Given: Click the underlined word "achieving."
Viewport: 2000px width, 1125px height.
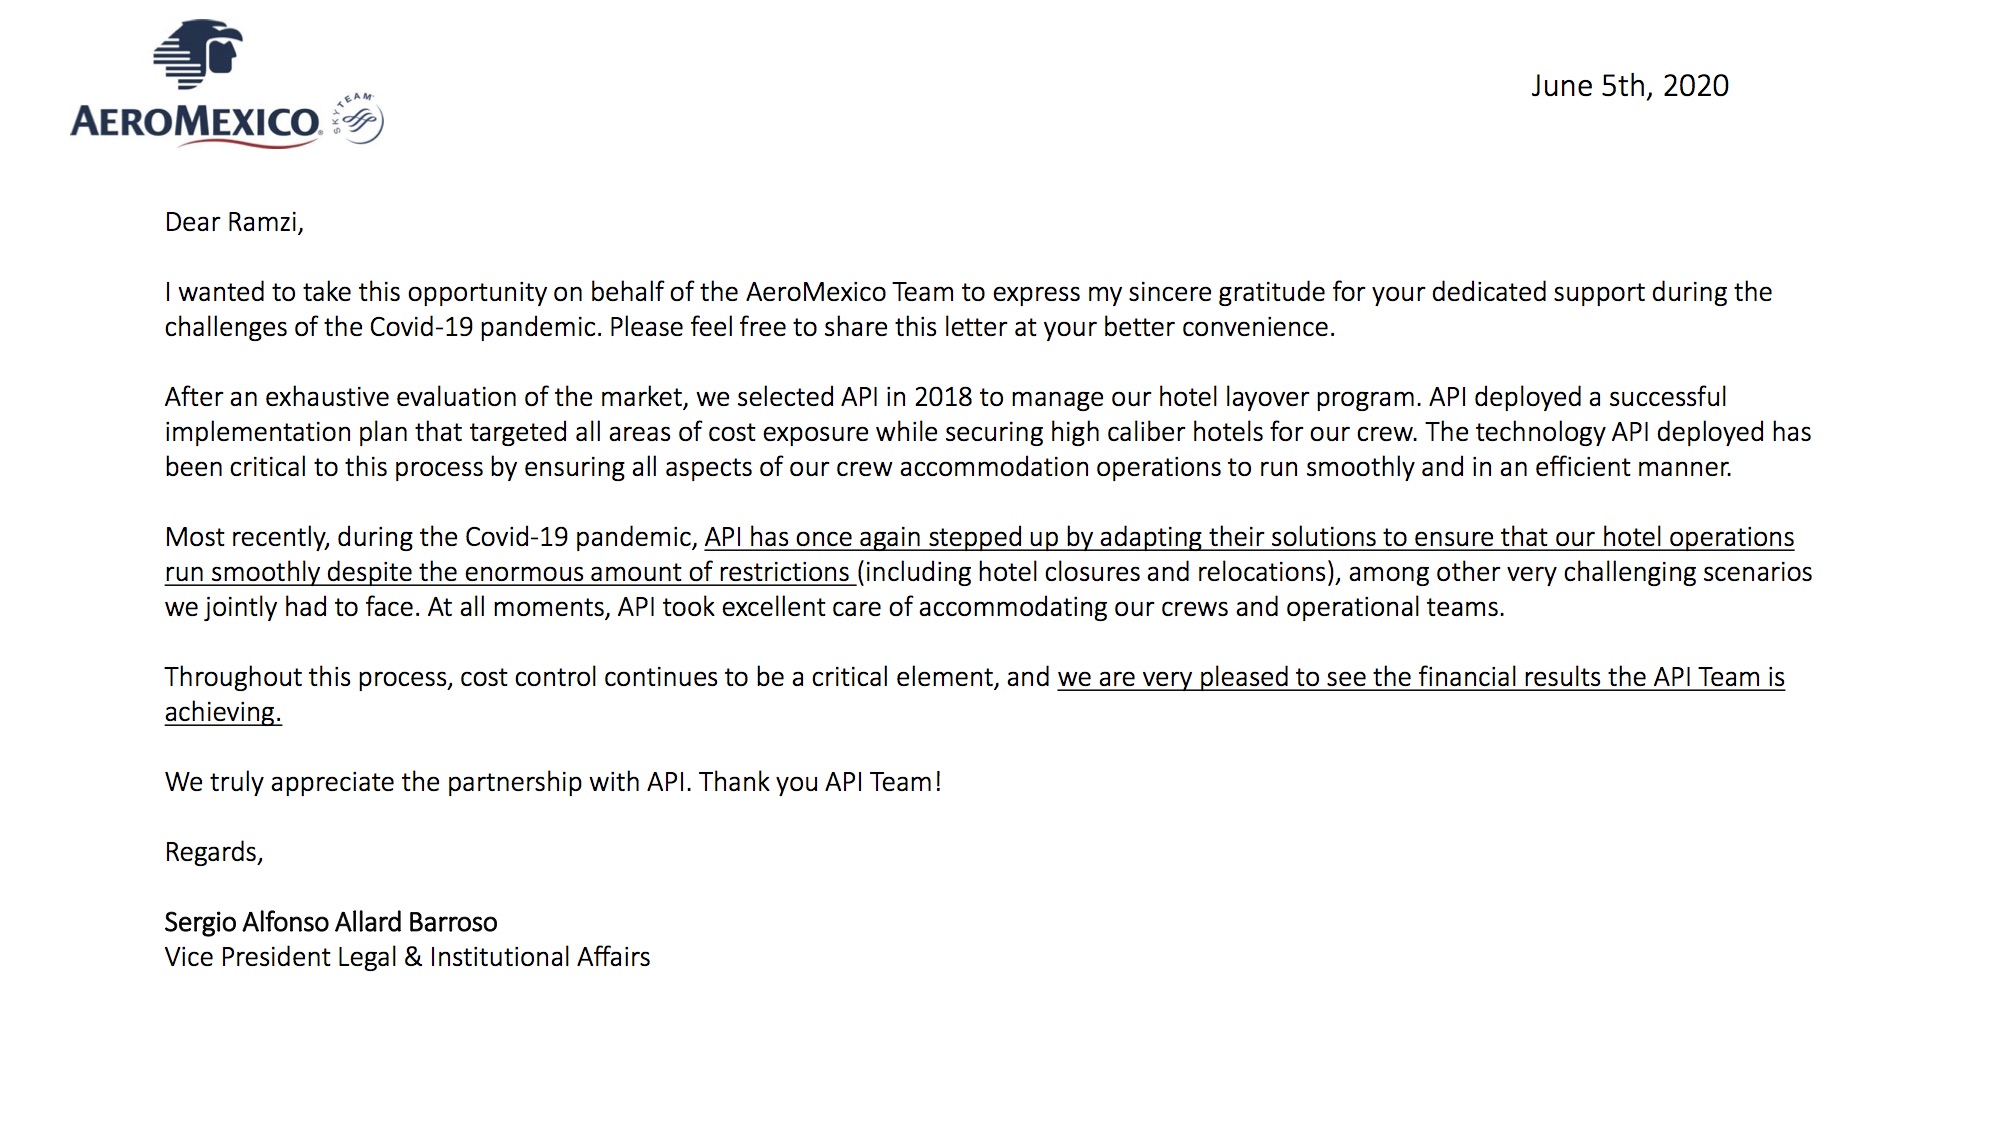Looking at the screenshot, I should click(x=223, y=712).
